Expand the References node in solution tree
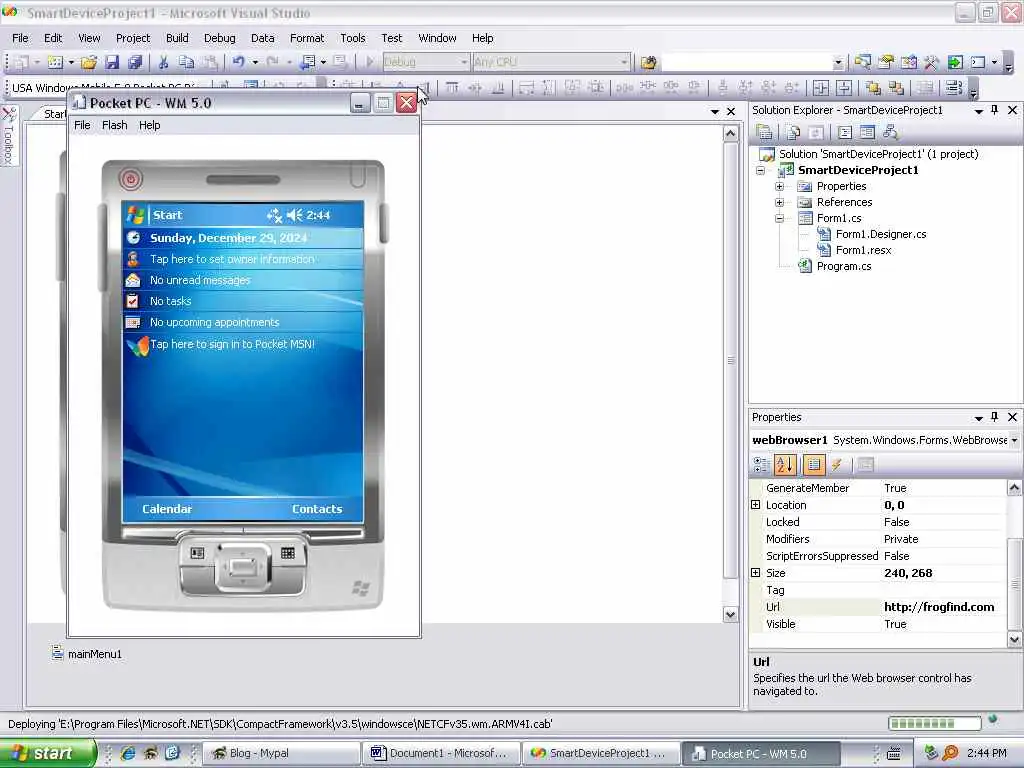Viewport: 1024px width, 768px height. [779, 202]
